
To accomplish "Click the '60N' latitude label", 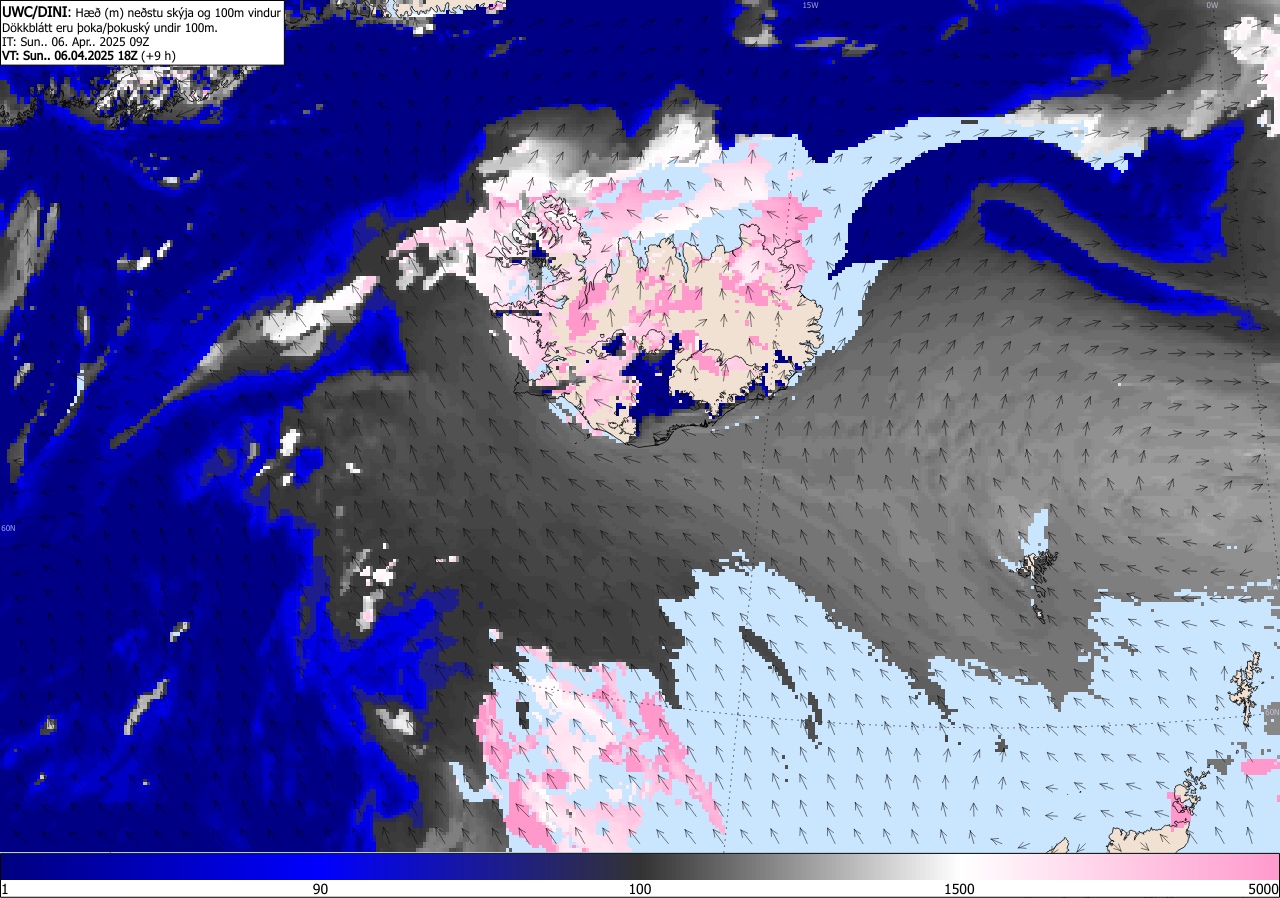I will click(8, 528).
